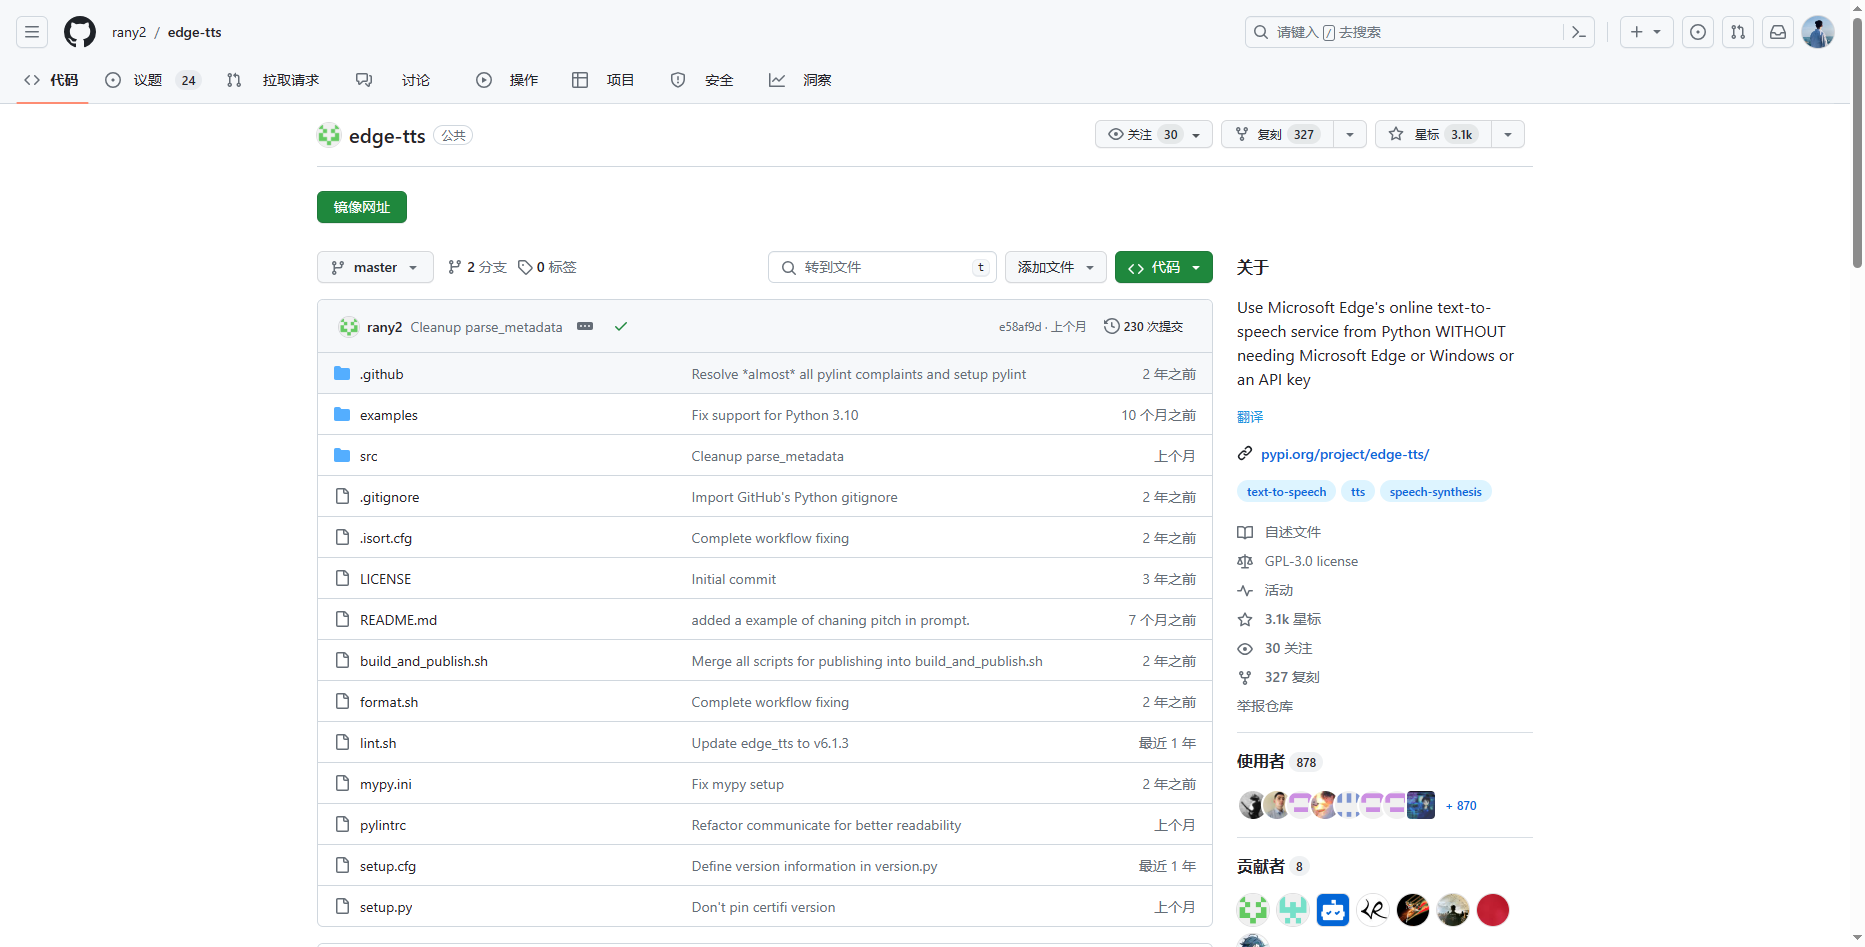Image resolution: width=1865 pixels, height=947 pixels.
Task: View the commit check status checkmark
Action: click(x=621, y=326)
